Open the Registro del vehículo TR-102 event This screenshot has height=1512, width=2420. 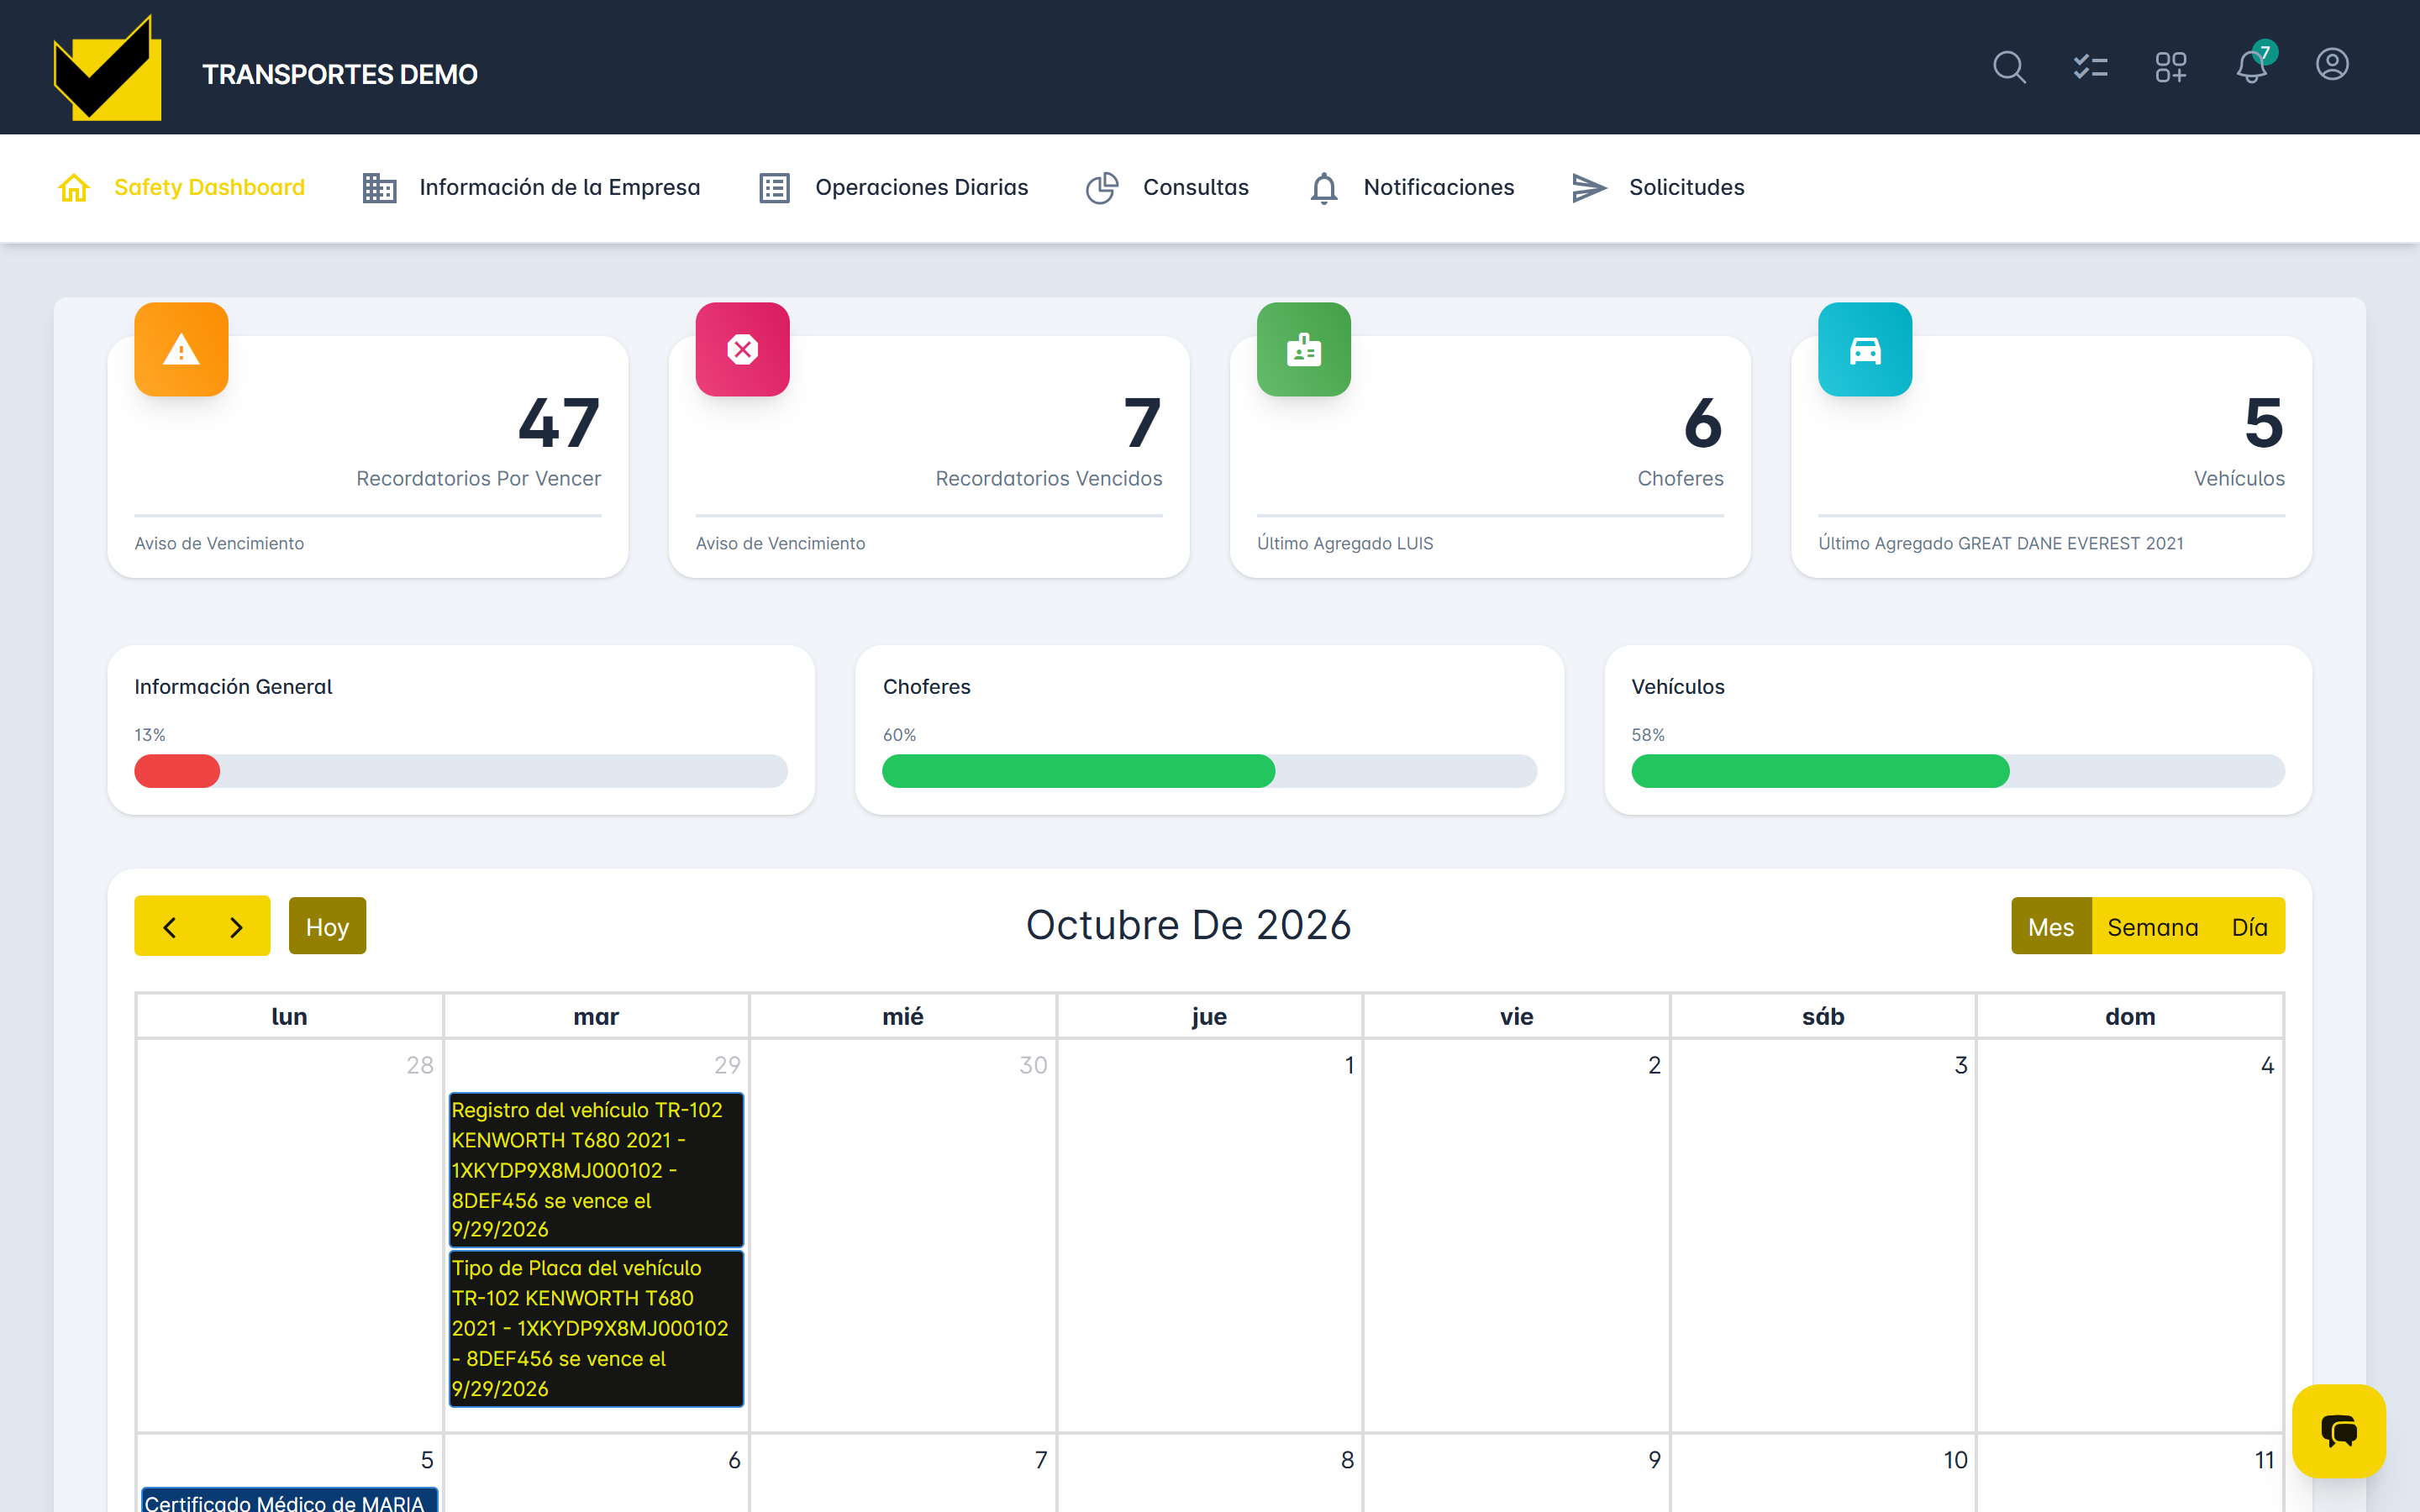[x=596, y=1169]
